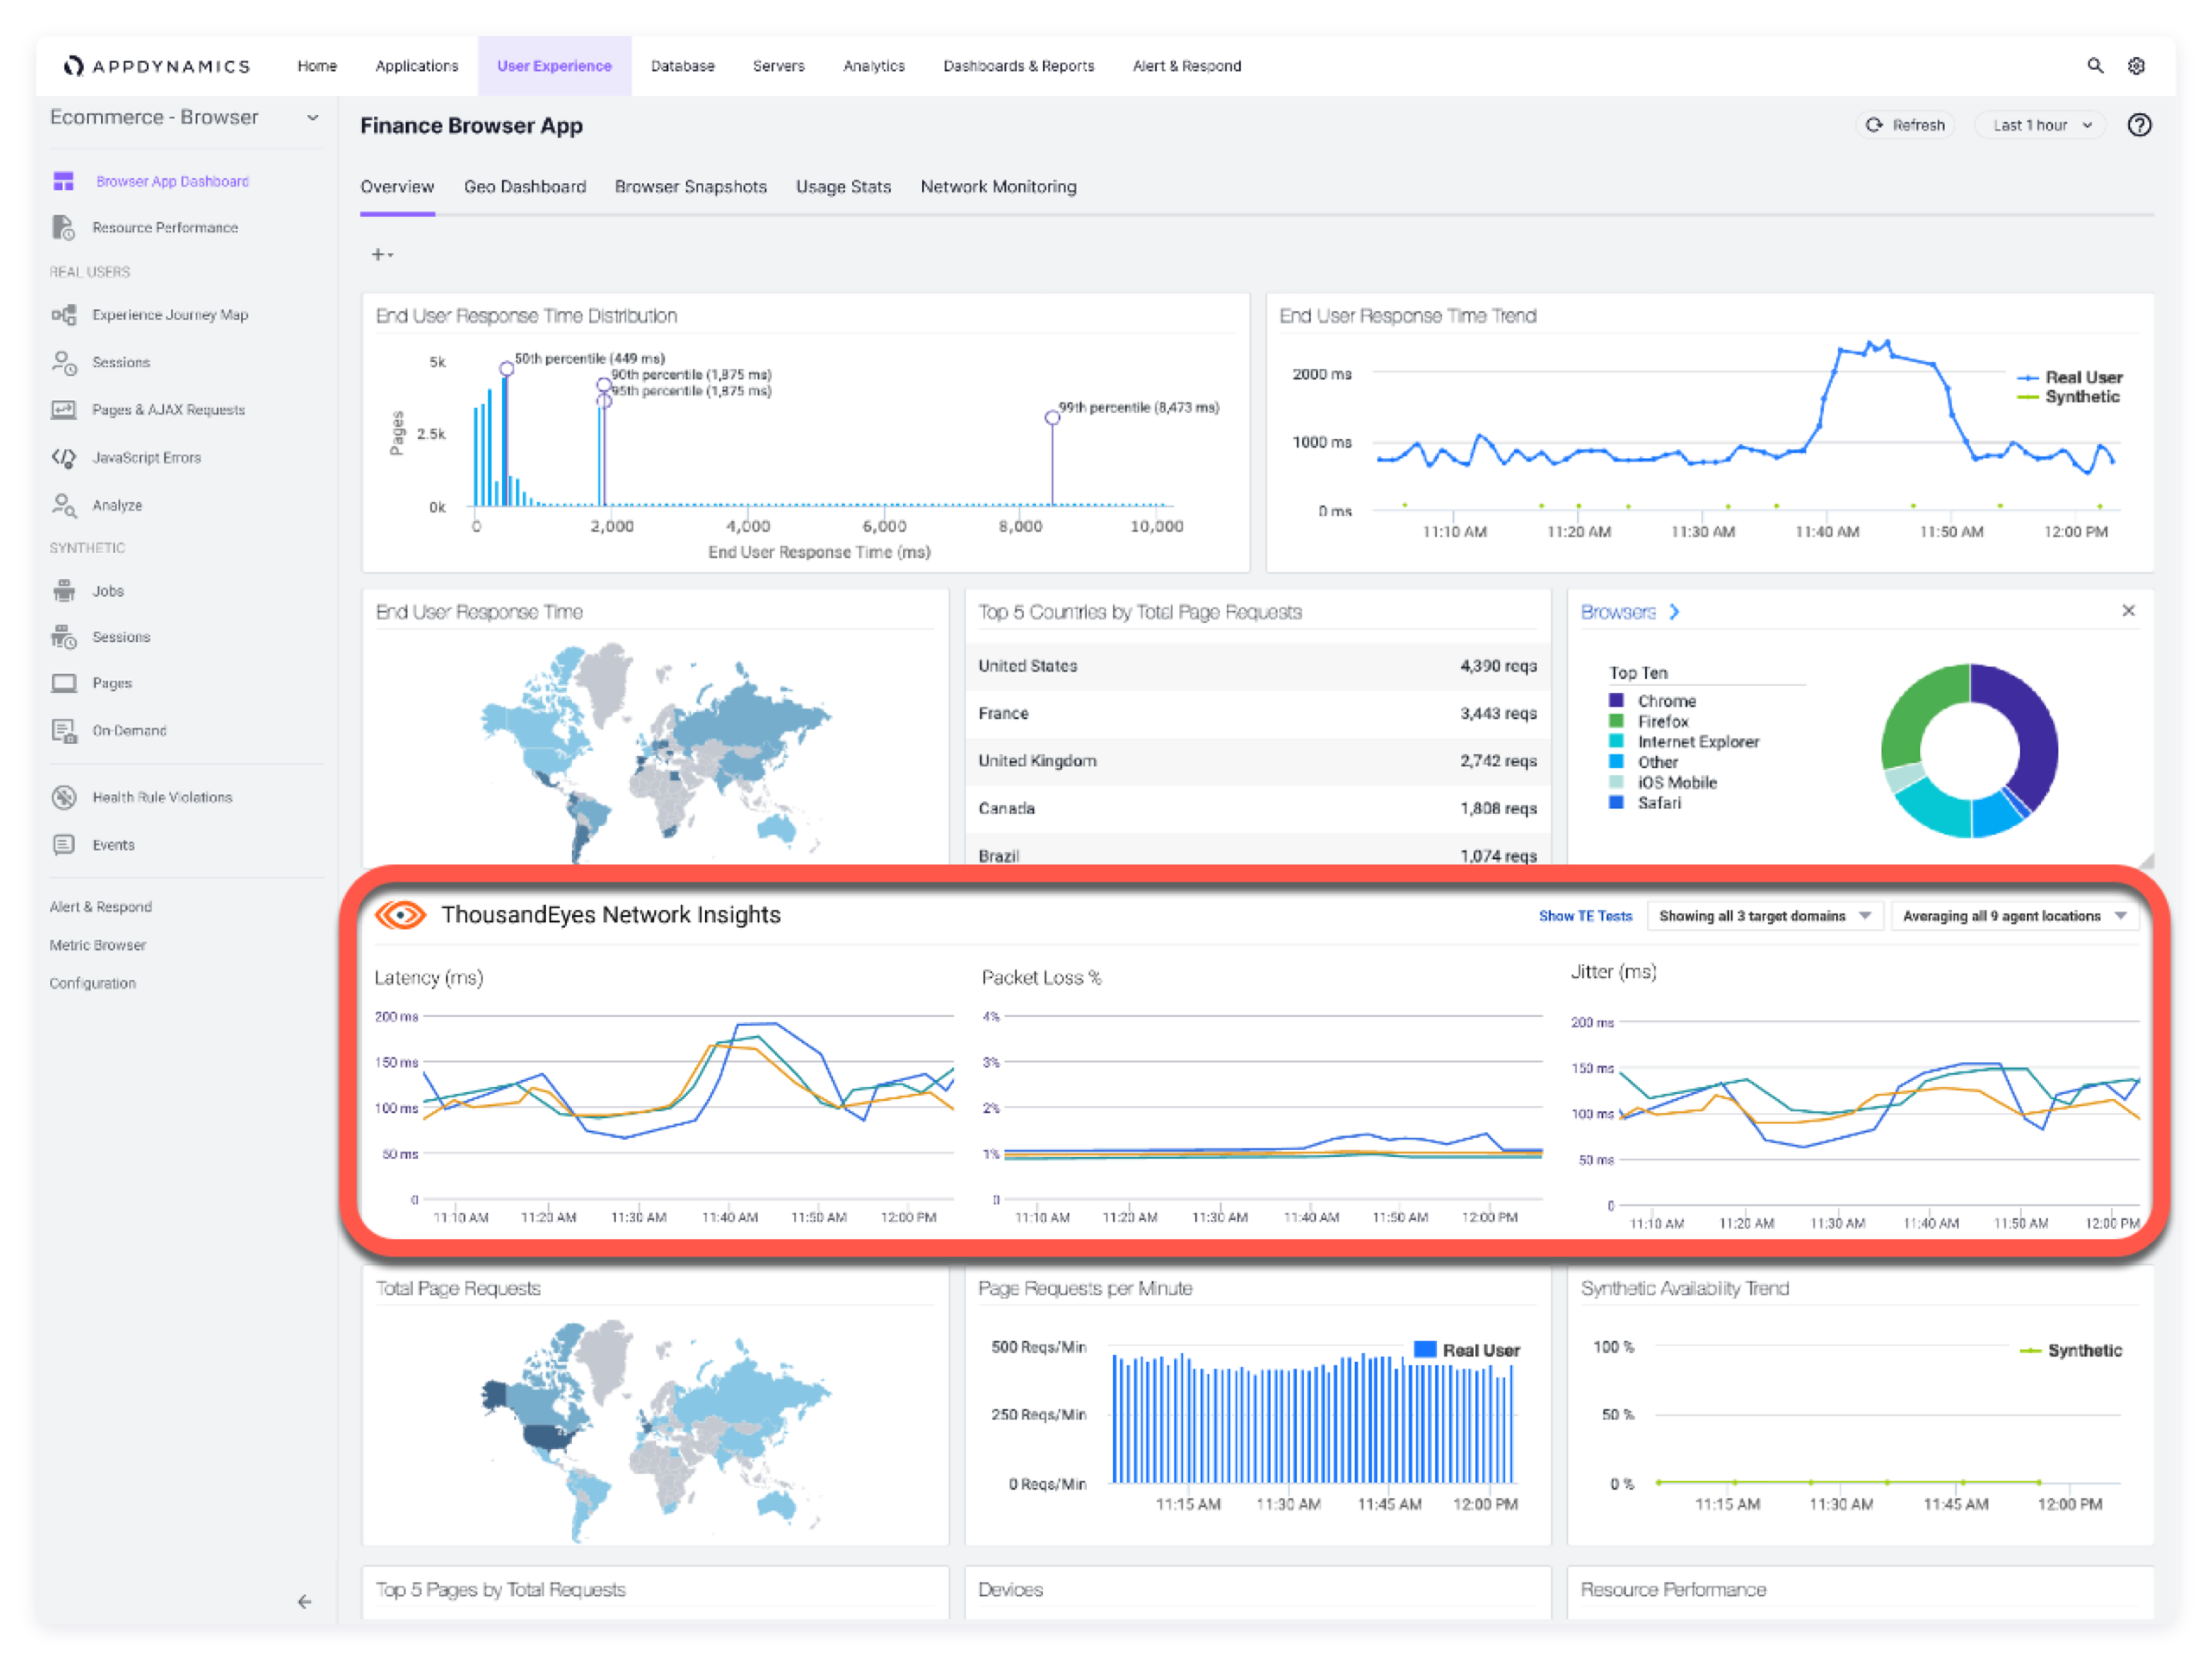Click the help question mark icon
2212x1659 pixels.
2139,125
